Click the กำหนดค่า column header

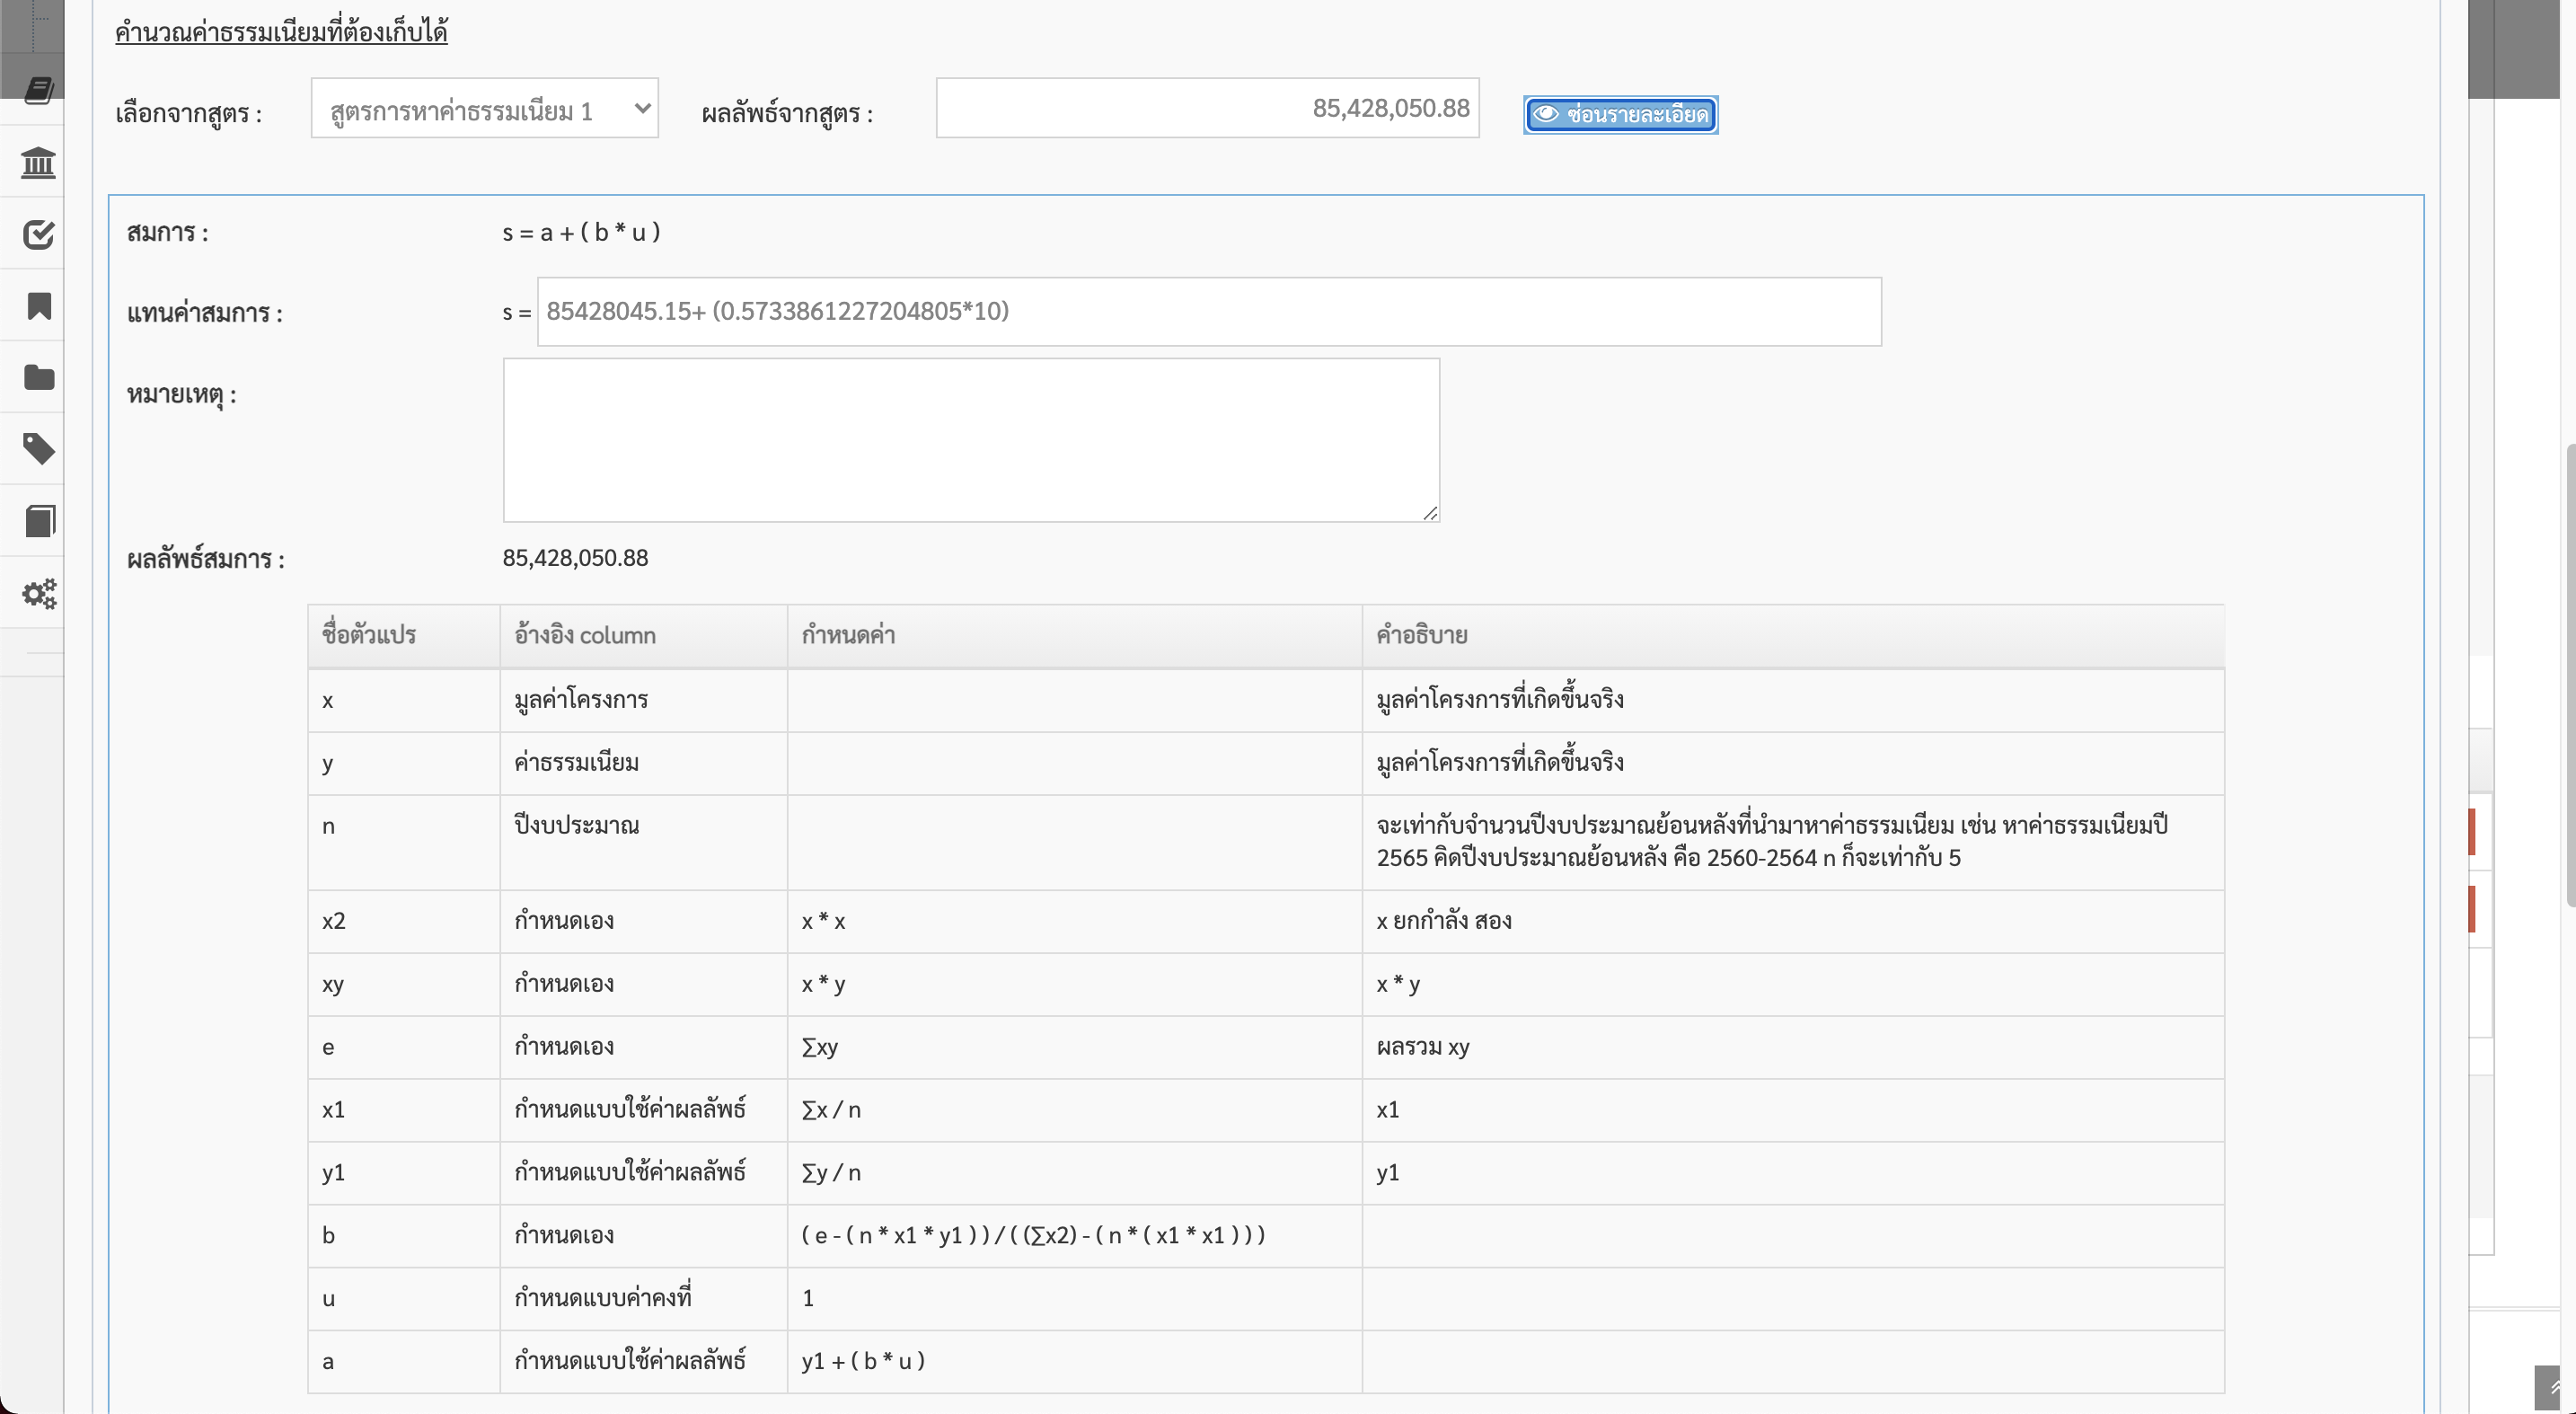tap(1075, 636)
